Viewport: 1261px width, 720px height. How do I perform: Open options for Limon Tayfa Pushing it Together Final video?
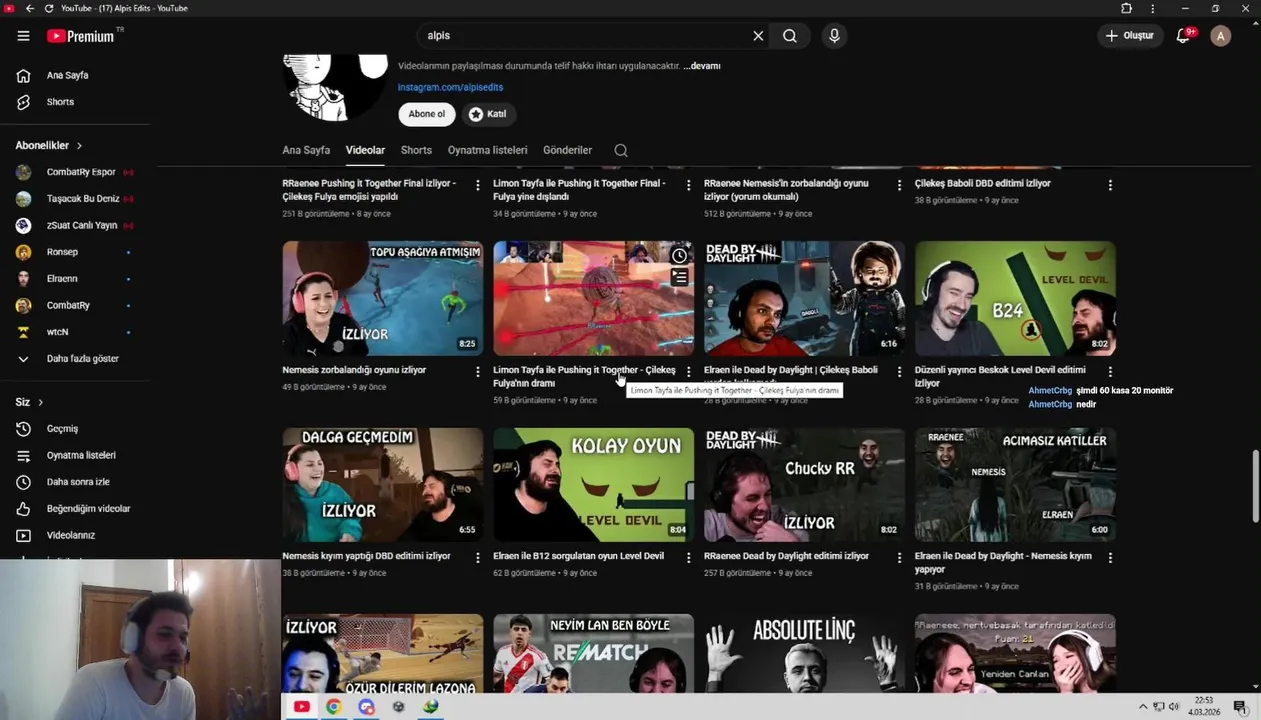[688, 185]
